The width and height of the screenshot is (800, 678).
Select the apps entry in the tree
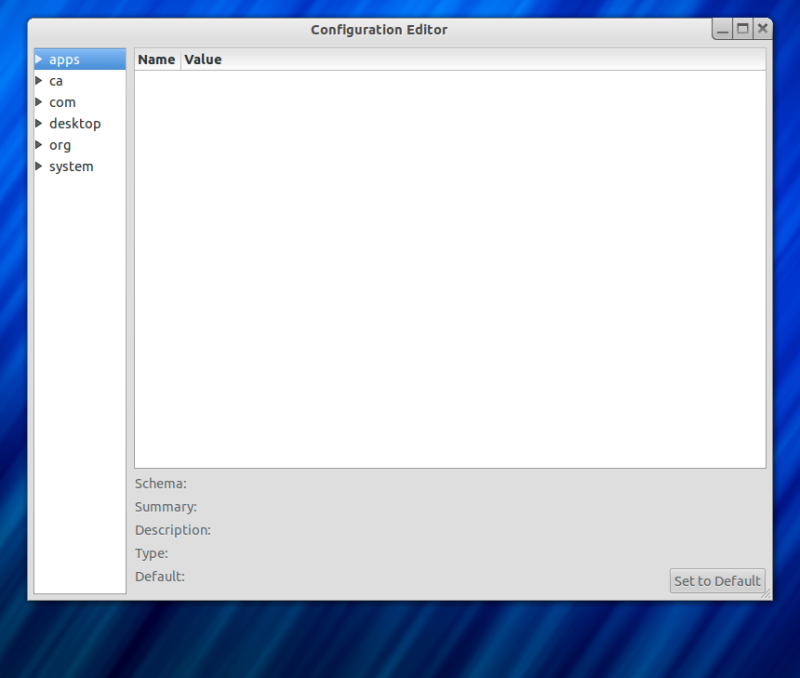64,60
